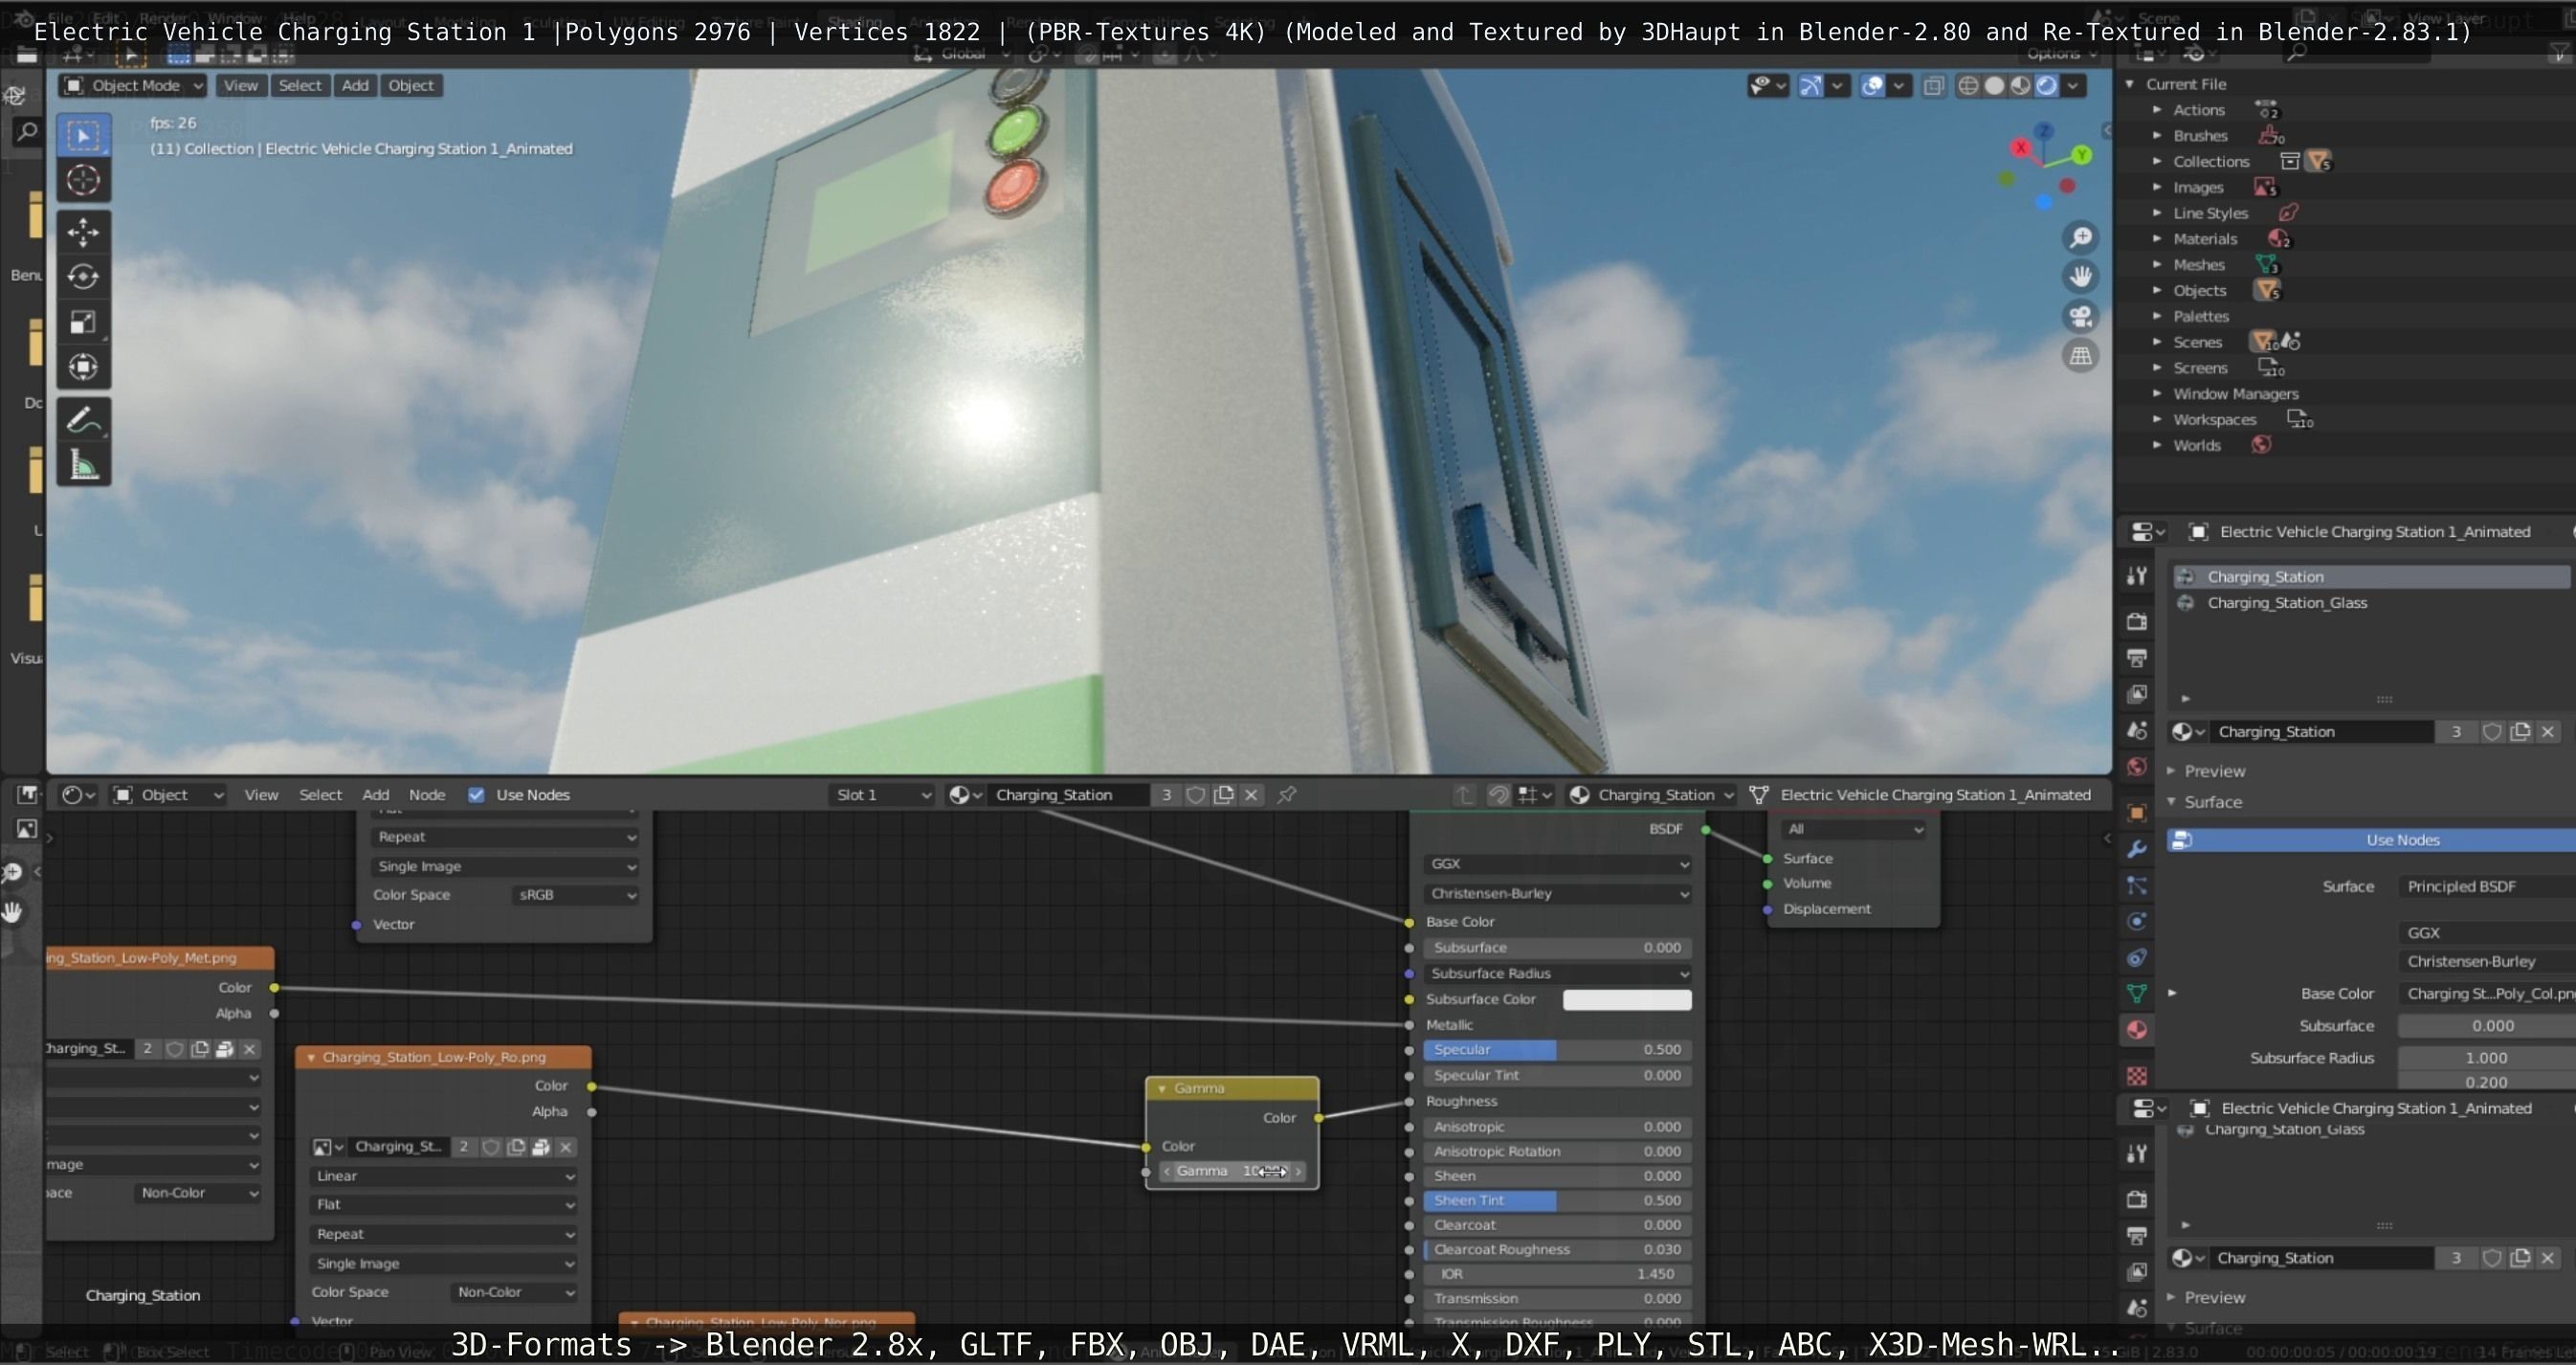Toggle the overlays button in viewport header
This screenshot has height=1365, width=2576.
[x=1872, y=86]
